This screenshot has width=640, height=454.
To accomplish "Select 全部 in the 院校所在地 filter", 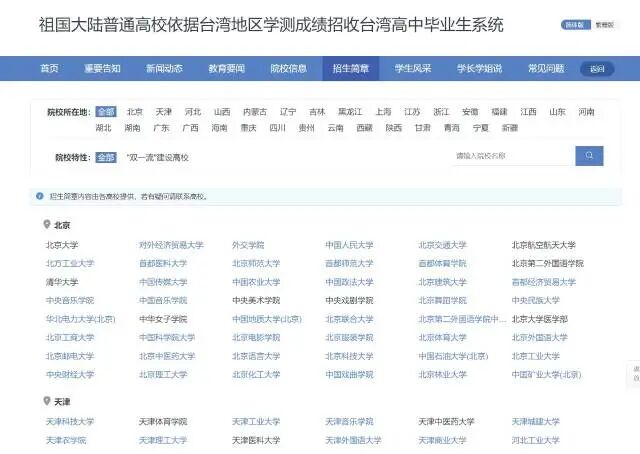I will [106, 111].
